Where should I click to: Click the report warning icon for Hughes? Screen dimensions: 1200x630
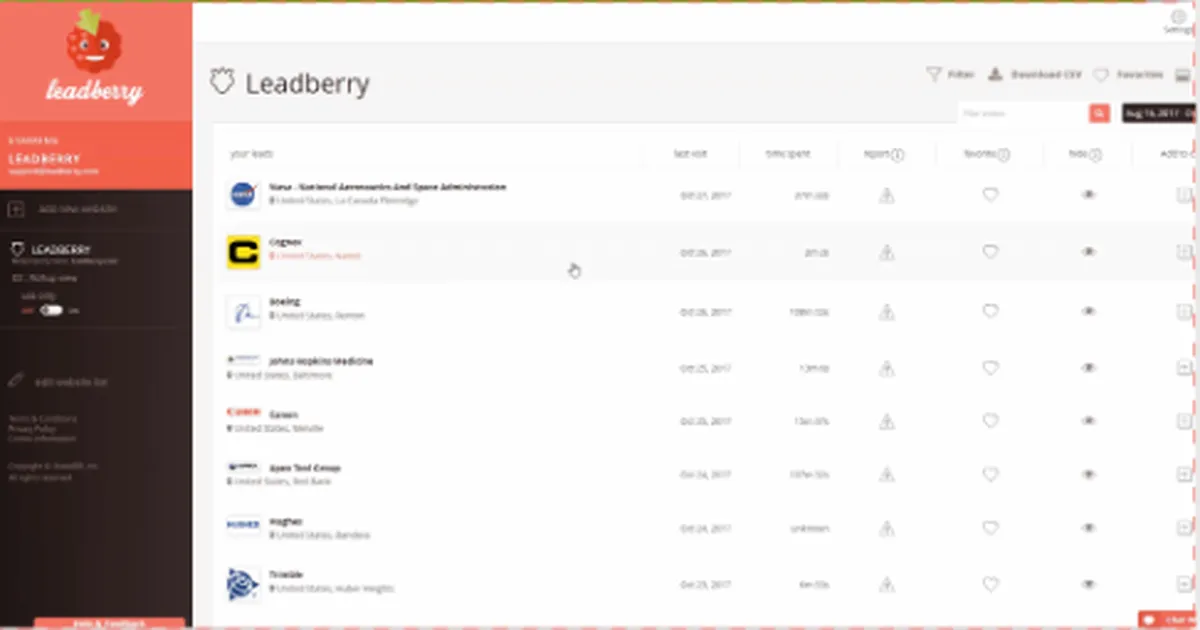(886, 528)
